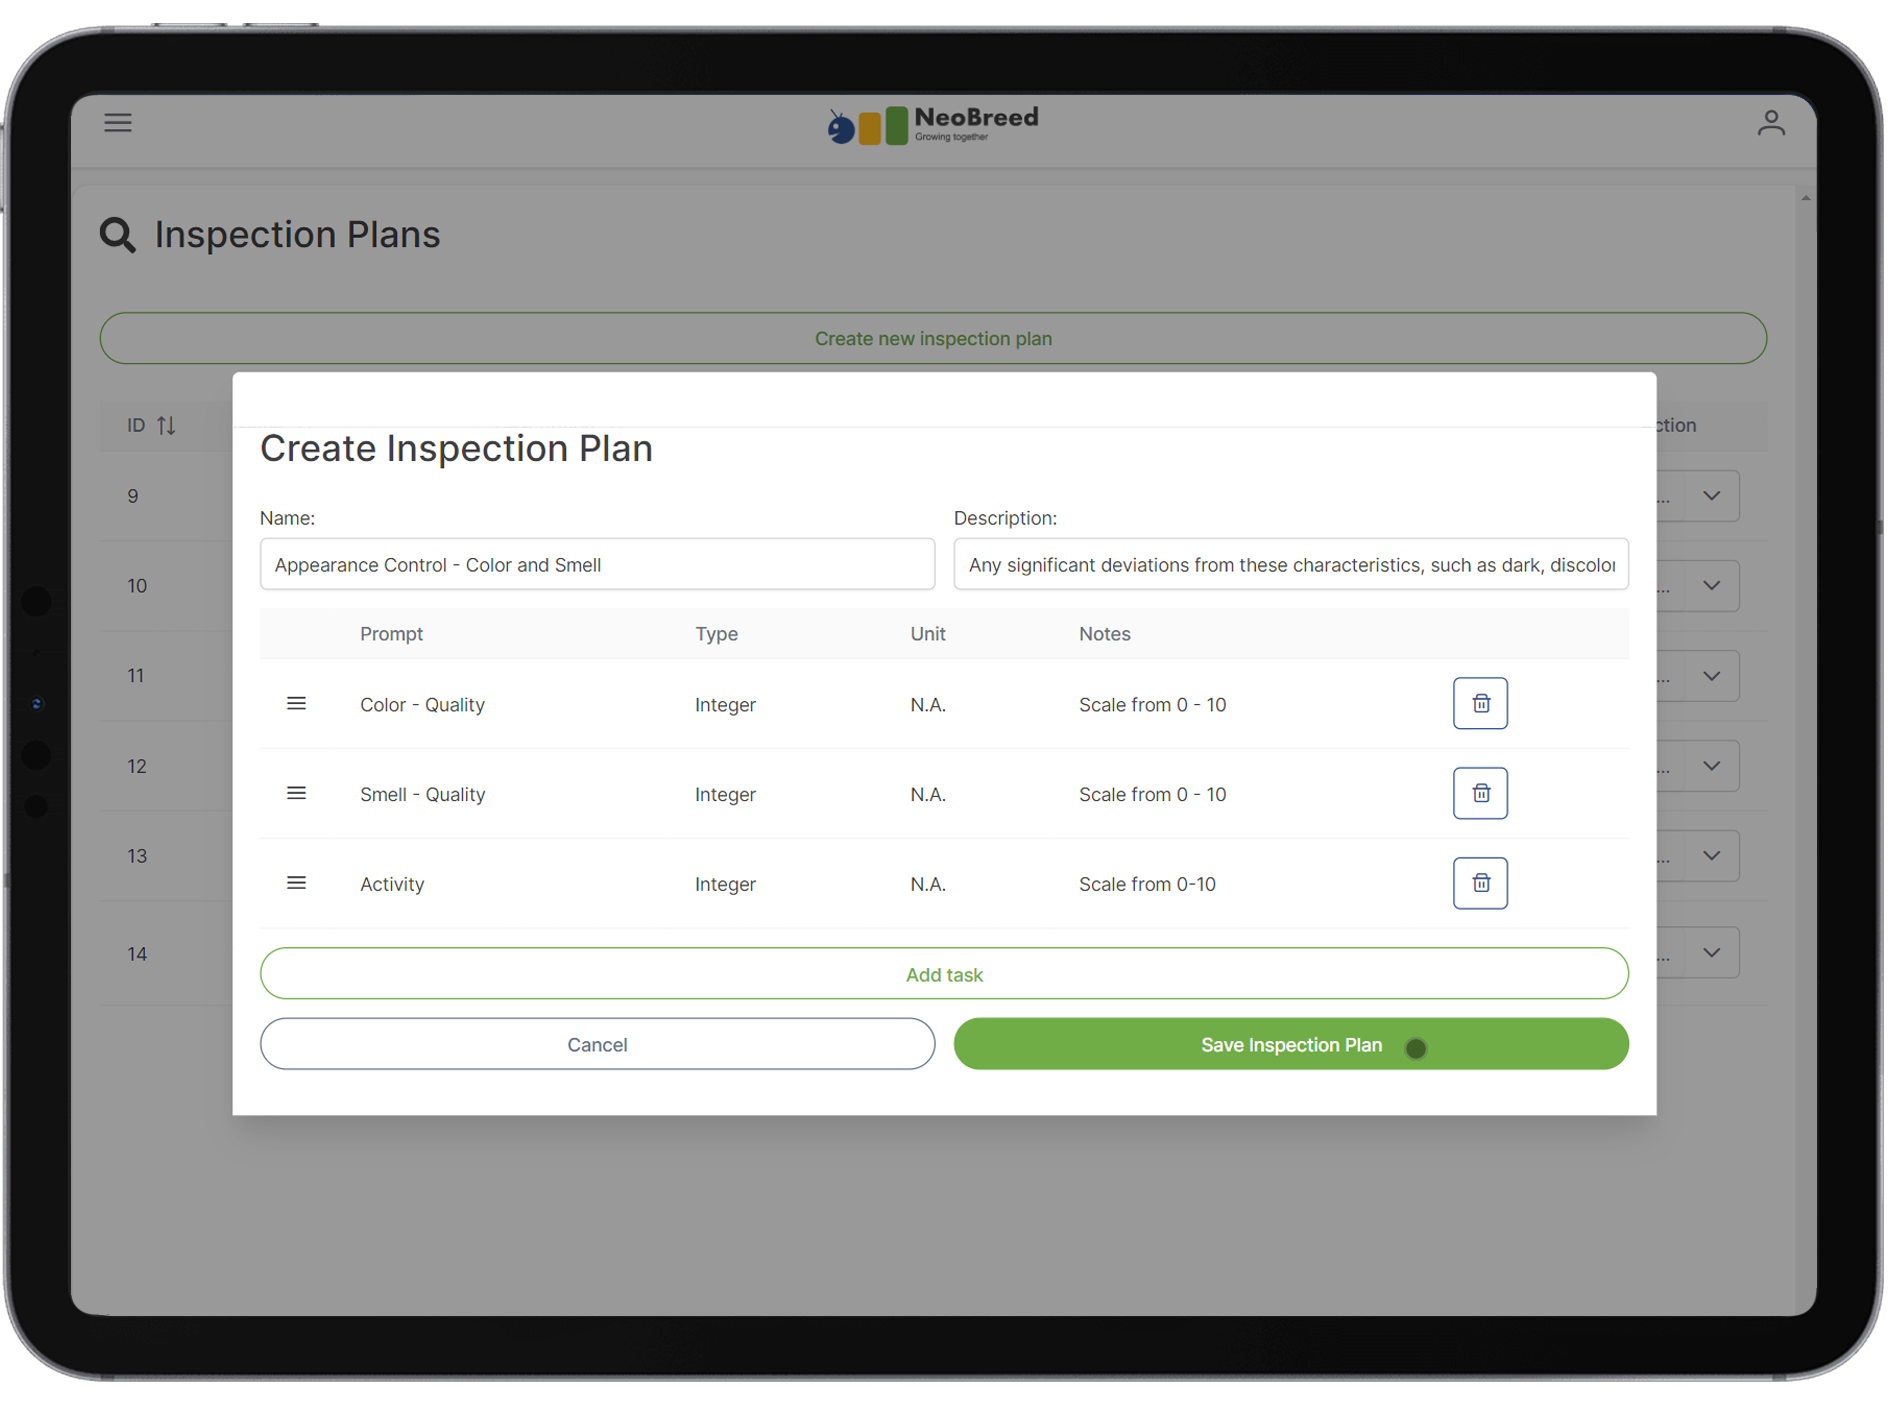Click ID 10 in background table
Screen dimensions: 1890x1417
pos(137,587)
